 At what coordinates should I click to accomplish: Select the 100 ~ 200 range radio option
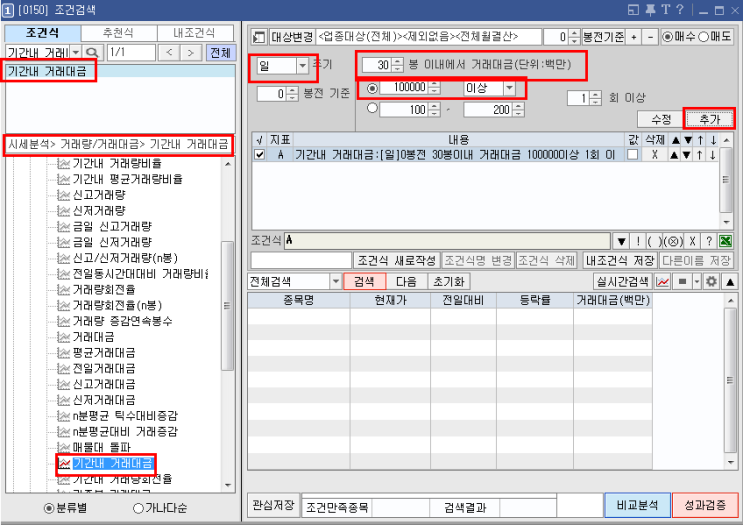pyautogui.click(x=372, y=109)
